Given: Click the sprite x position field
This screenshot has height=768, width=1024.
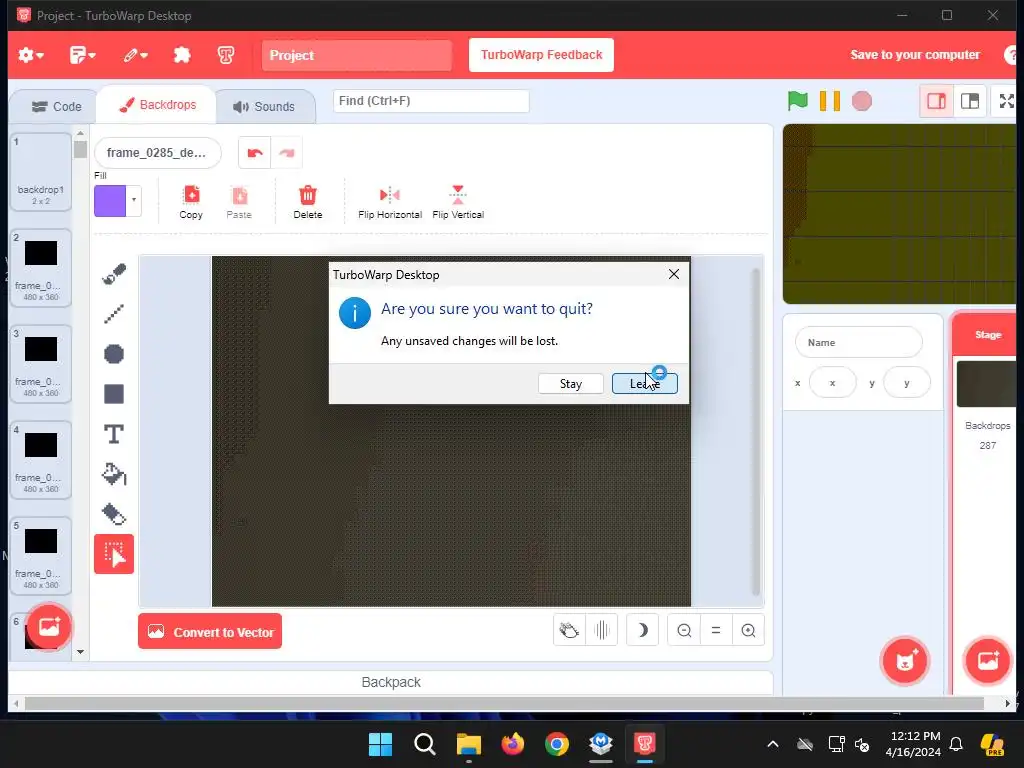Looking at the screenshot, I should [x=832, y=383].
